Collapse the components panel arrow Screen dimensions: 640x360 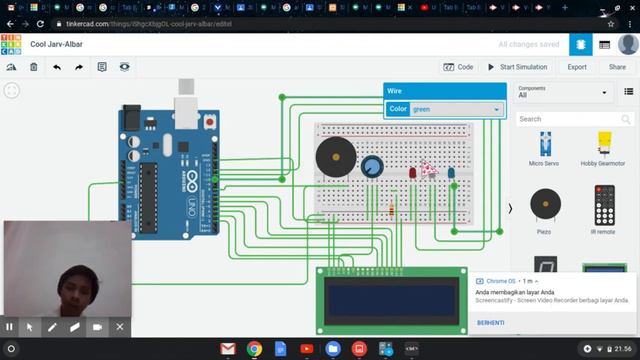click(x=510, y=209)
